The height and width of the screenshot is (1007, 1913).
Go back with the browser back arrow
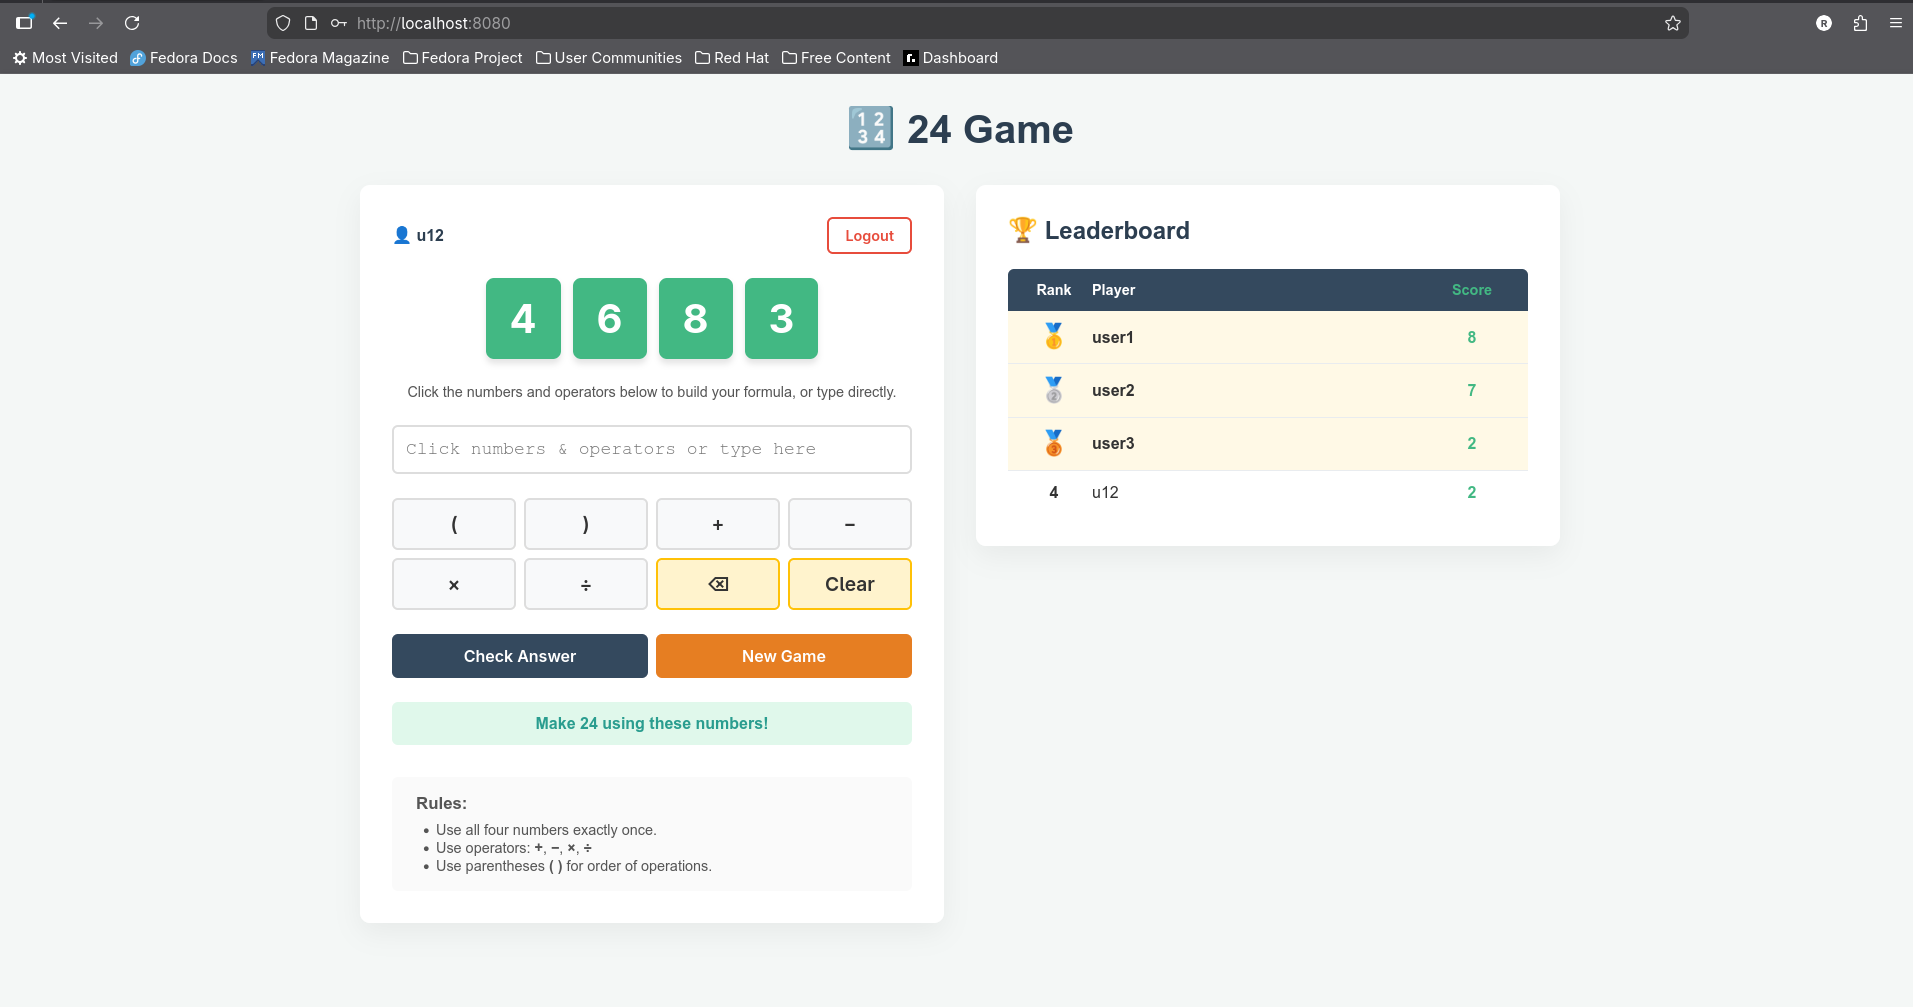tap(60, 23)
